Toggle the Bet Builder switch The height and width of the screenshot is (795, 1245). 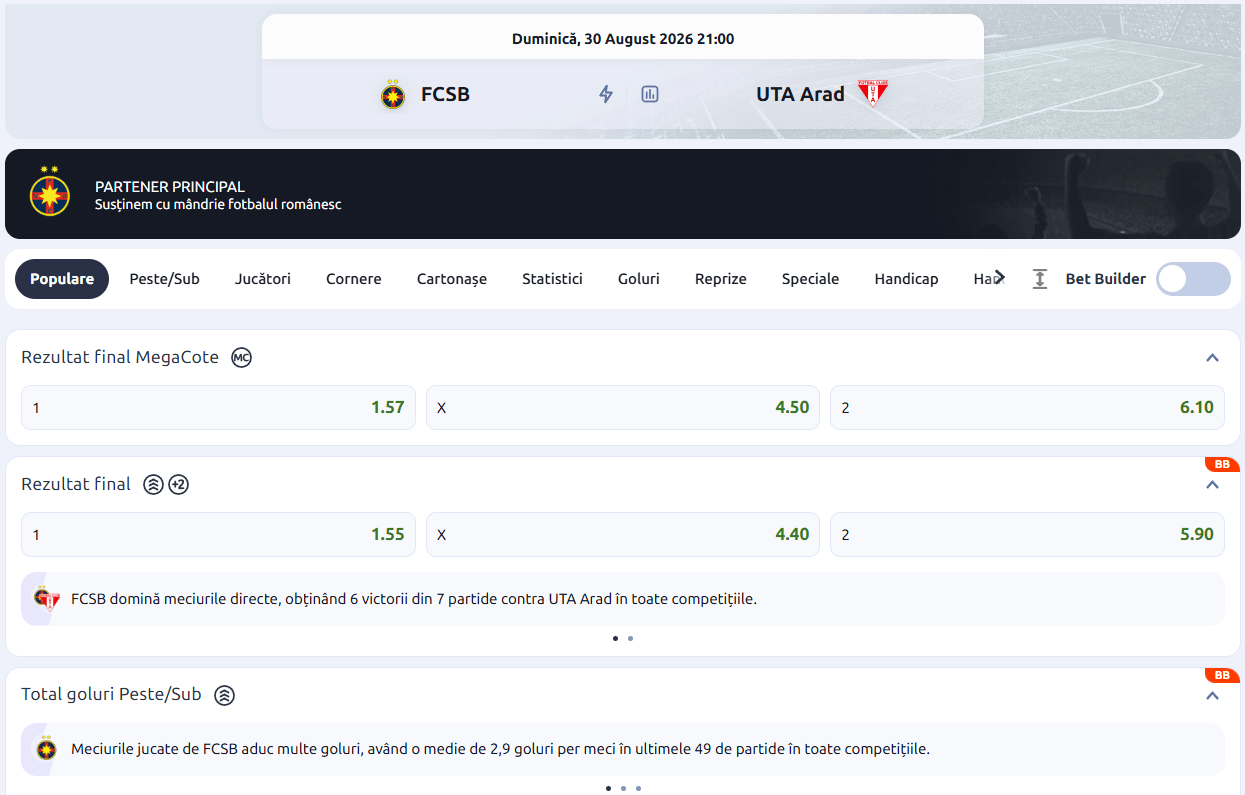coord(1193,279)
